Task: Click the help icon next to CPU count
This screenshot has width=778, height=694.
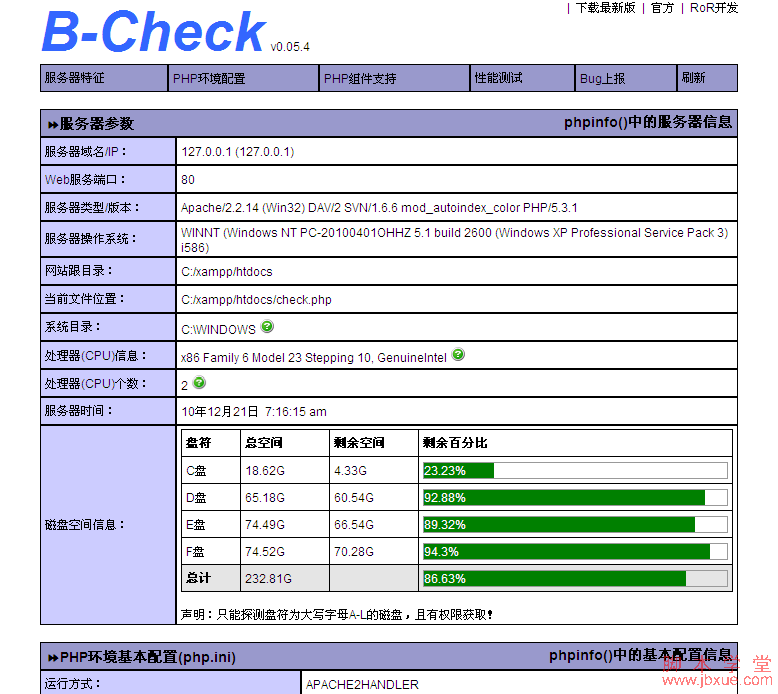Action: [199, 383]
